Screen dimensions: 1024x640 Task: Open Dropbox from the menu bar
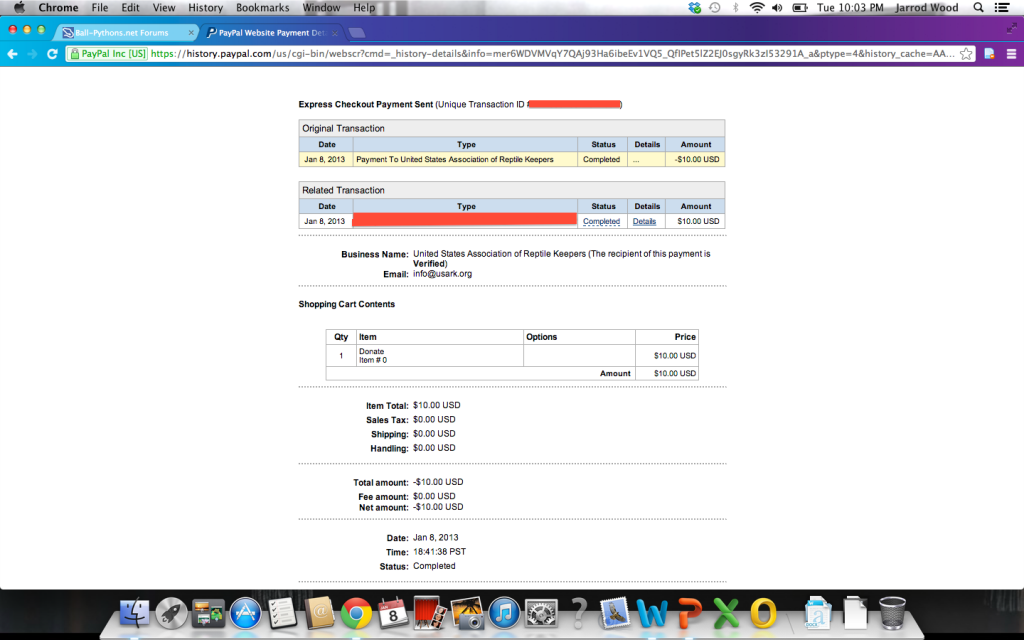[694, 8]
